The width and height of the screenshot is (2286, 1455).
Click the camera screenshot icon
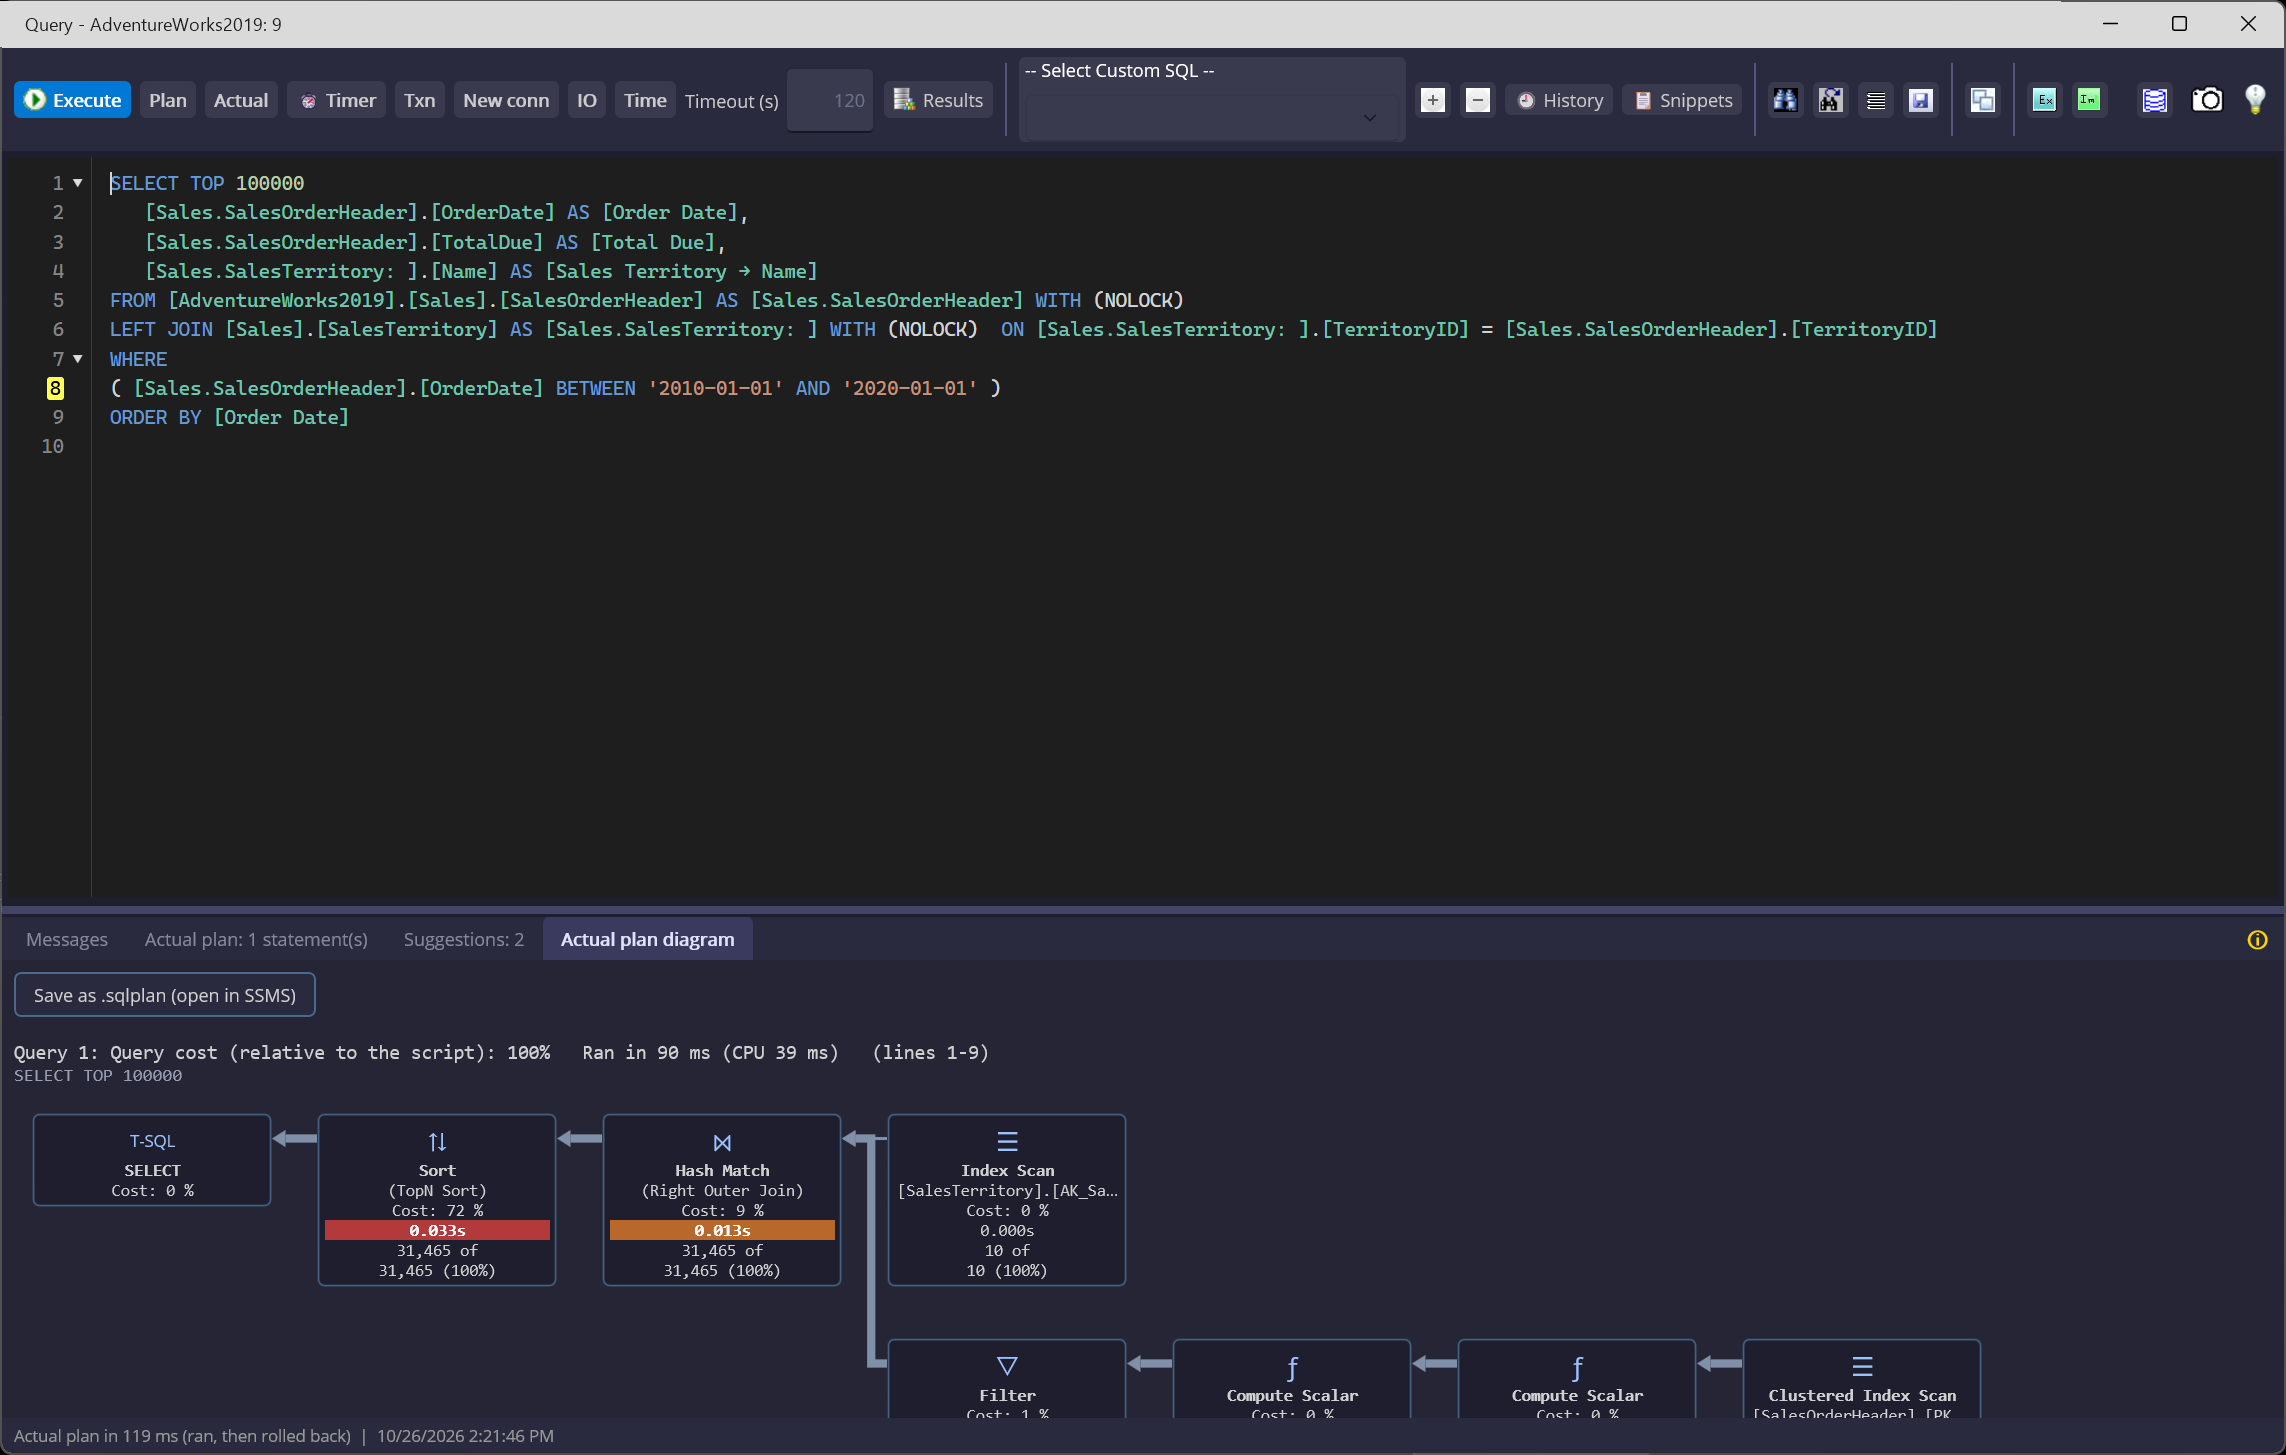tap(2206, 100)
